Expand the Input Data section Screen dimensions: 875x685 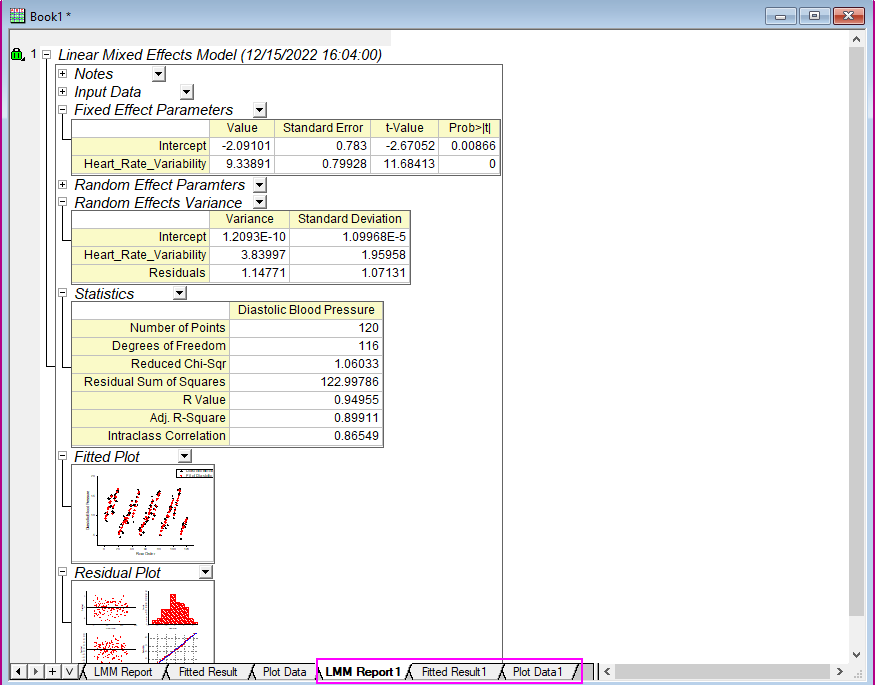click(x=63, y=92)
